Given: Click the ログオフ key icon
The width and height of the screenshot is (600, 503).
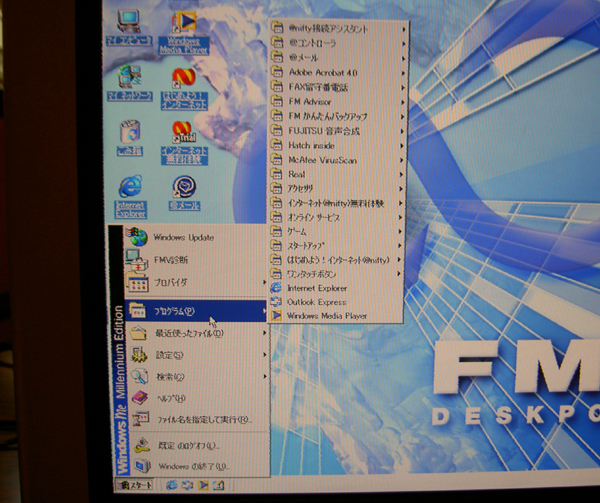Looking at the screenshot, I should click(x=142, y=445).
